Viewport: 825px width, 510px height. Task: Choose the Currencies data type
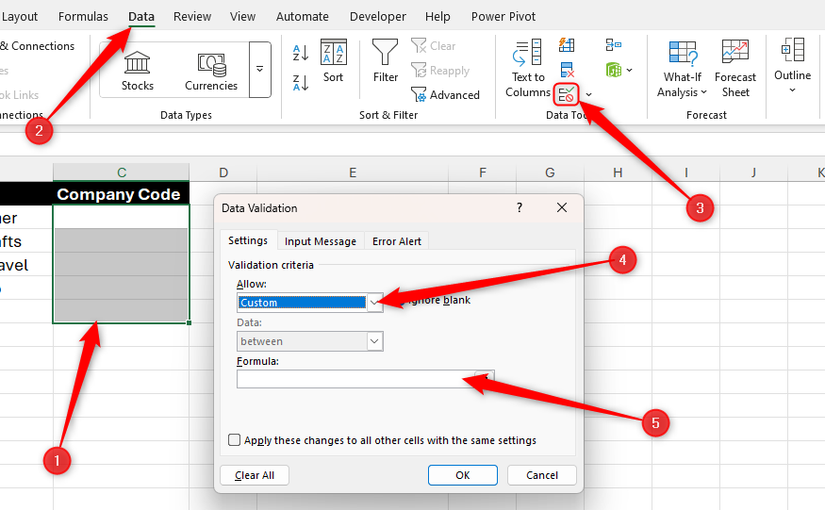pos(211,69)
